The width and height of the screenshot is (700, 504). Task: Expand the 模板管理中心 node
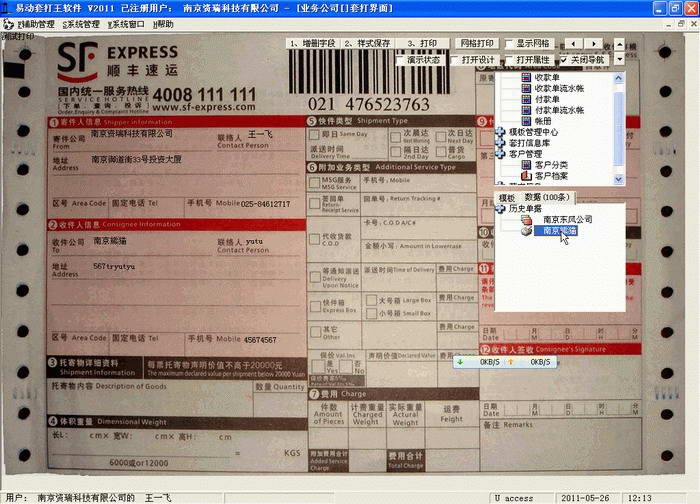click(500, 132)
